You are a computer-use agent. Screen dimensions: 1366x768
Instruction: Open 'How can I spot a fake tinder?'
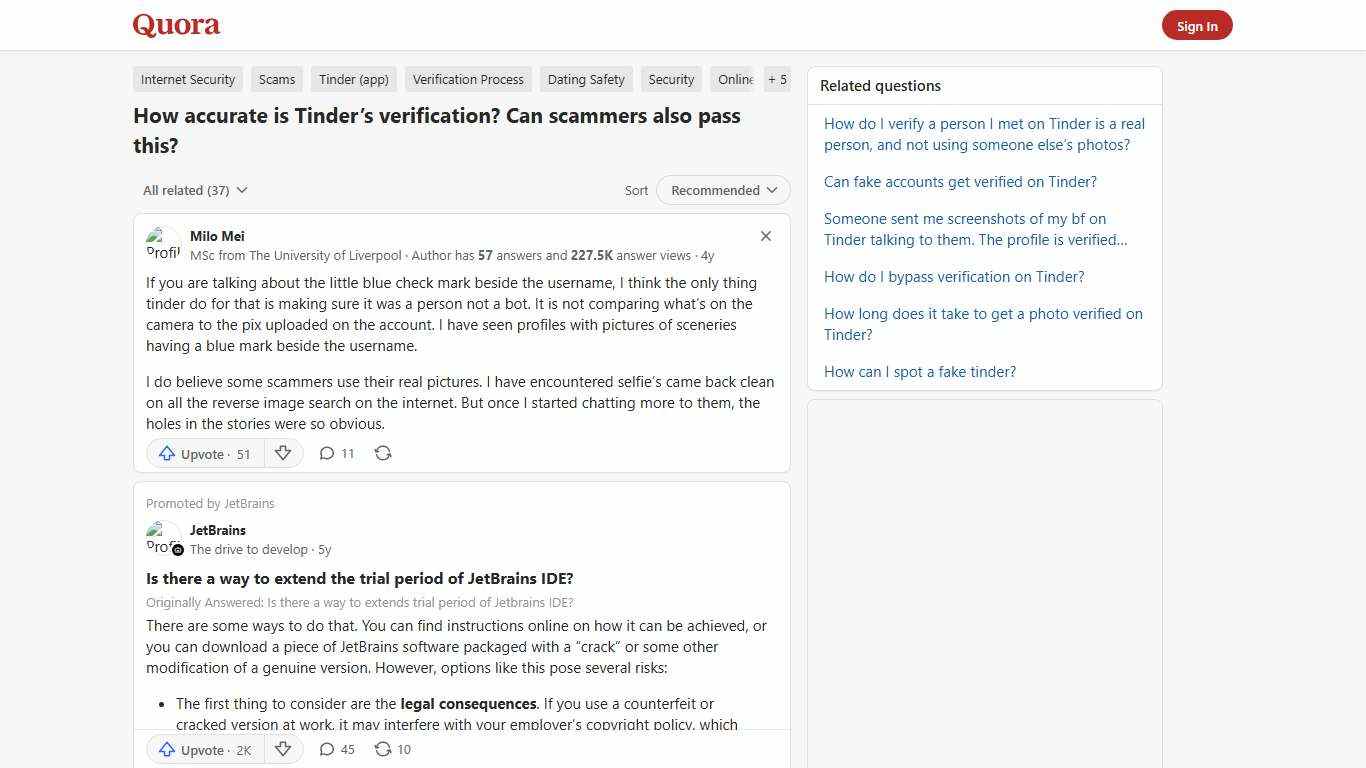point(919,371)
